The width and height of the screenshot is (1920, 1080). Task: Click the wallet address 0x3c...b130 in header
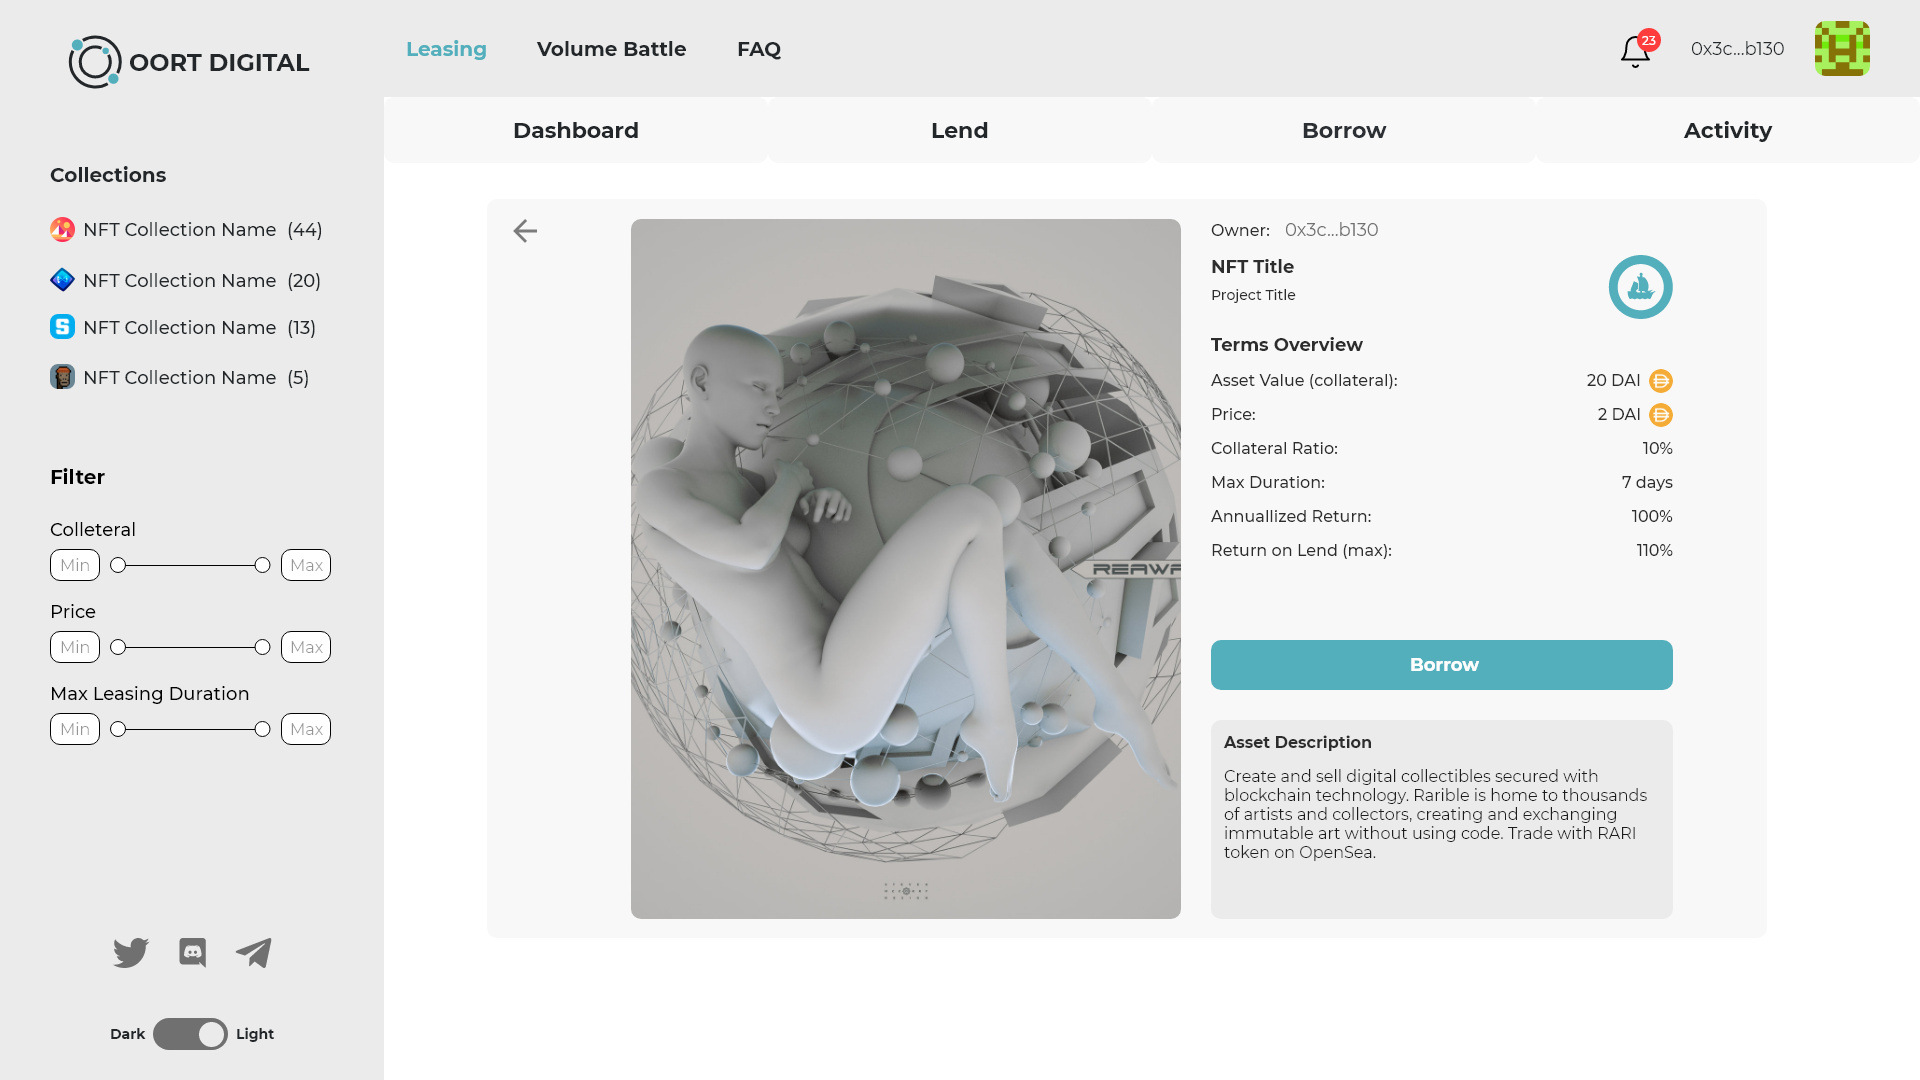pos(1737,49)
